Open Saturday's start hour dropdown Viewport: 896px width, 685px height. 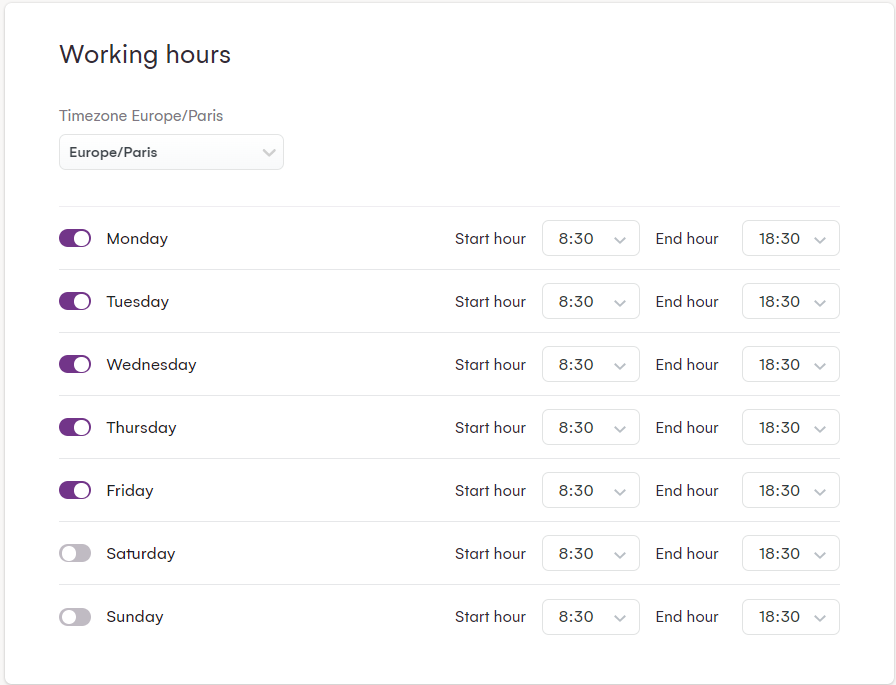pyautogui.click(x=590, y=553)
